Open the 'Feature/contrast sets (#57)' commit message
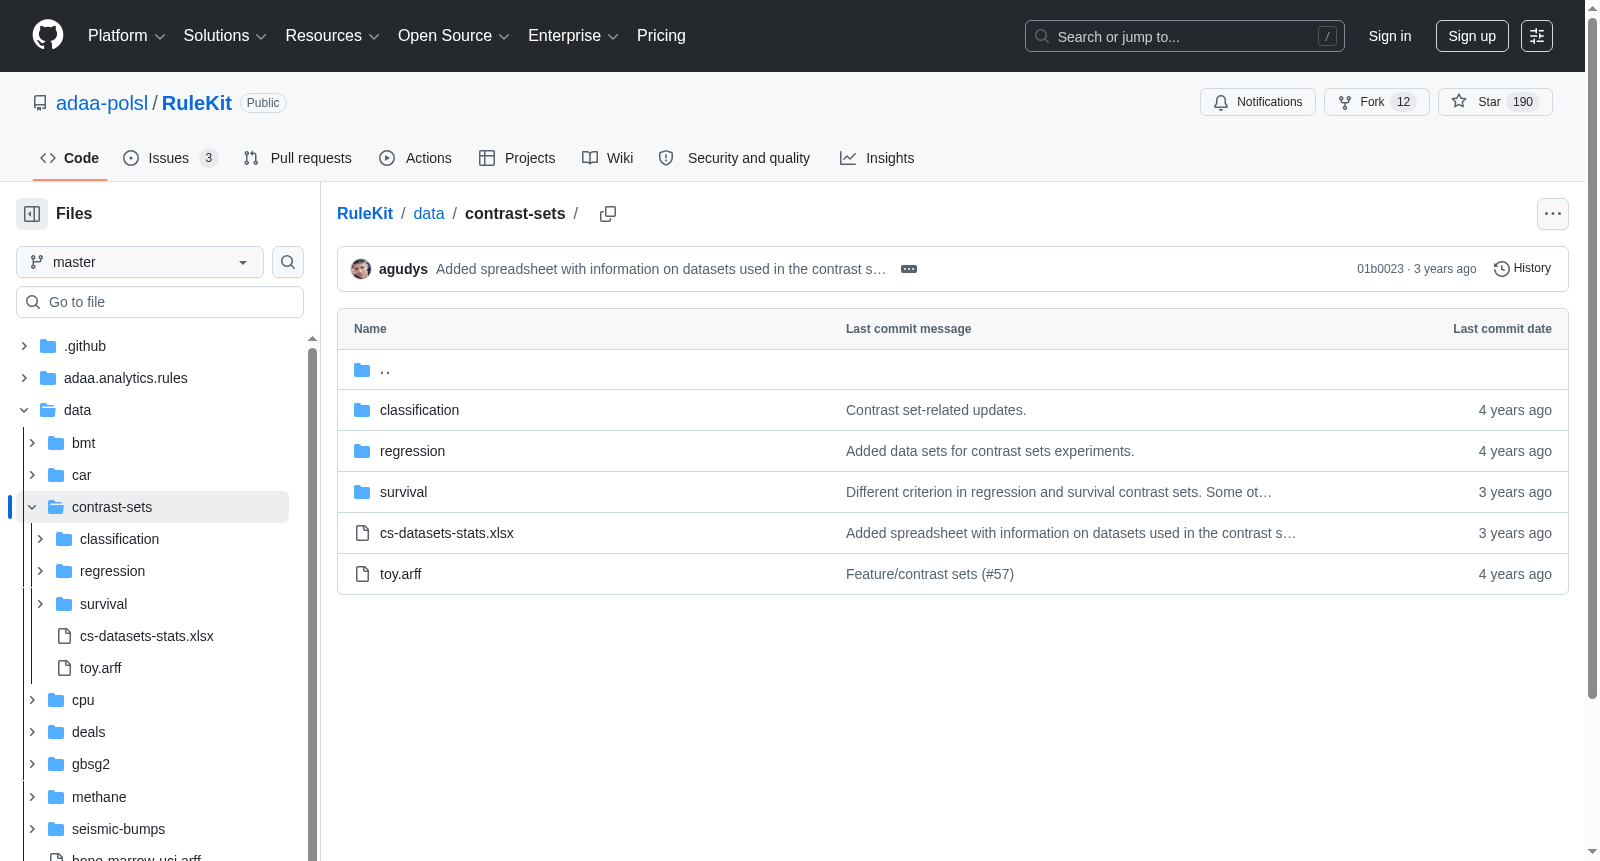This screenshot has height=861, width=1600. pyautogui.click(x=930, y=574)
